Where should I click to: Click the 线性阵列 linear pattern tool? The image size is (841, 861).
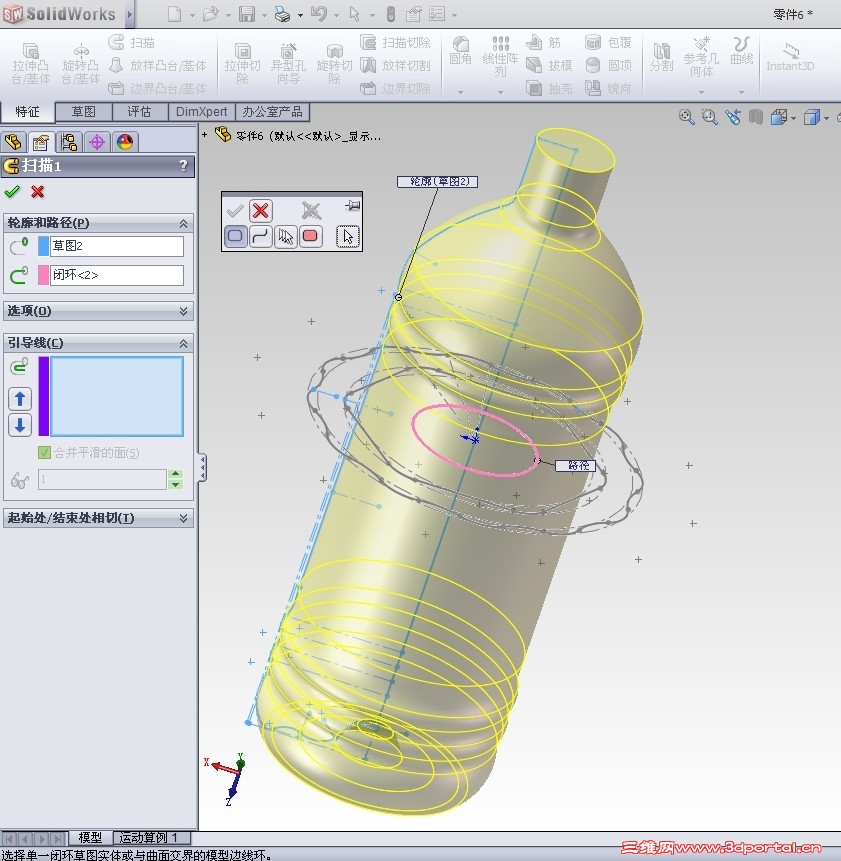(x=500, y=57)
